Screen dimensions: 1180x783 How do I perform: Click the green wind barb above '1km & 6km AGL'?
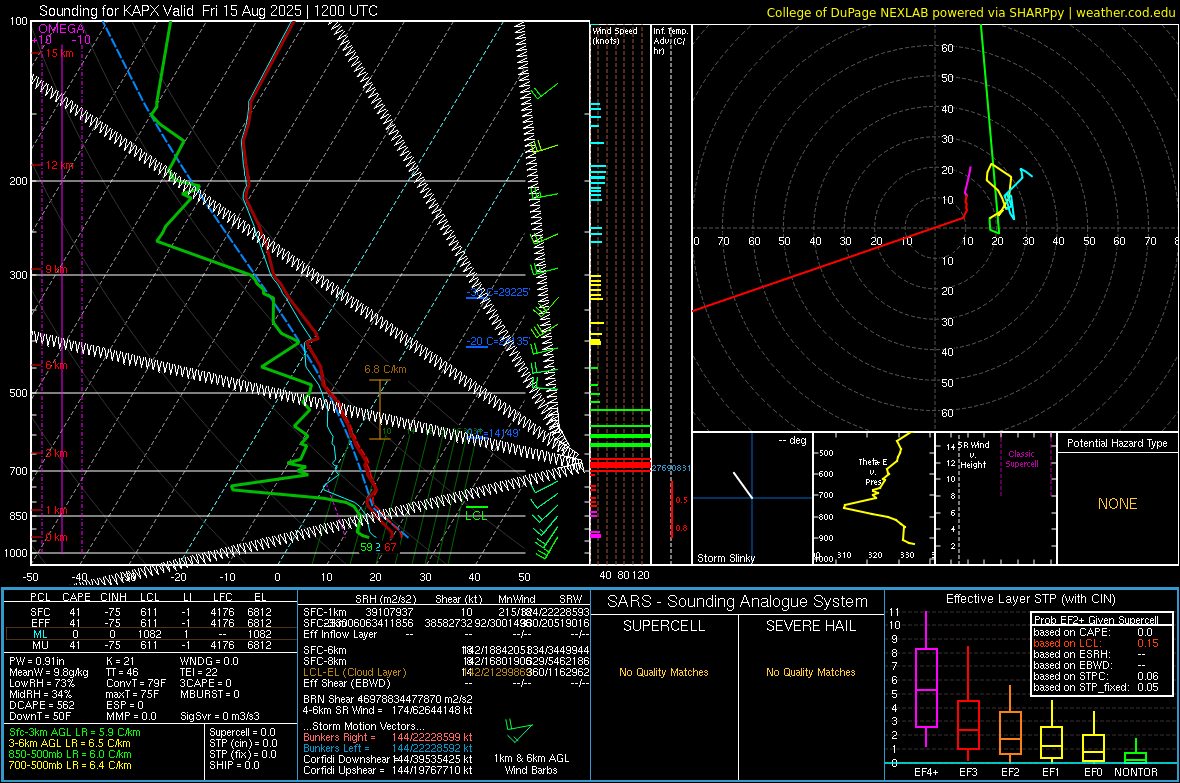519,730
